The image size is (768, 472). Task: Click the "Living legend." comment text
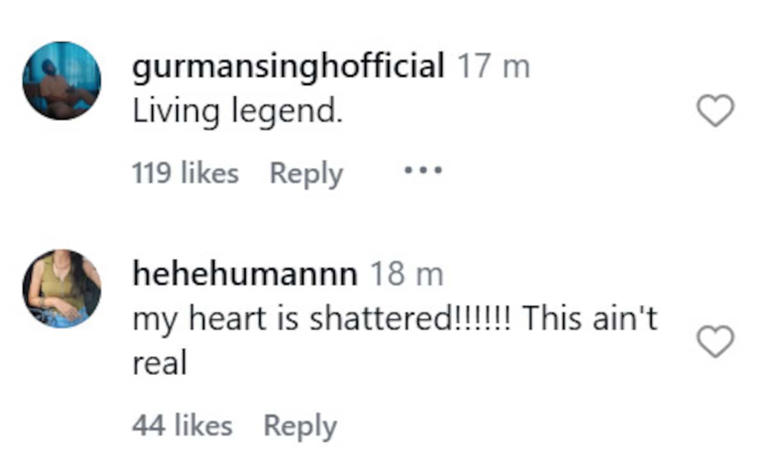pos(237,113)
